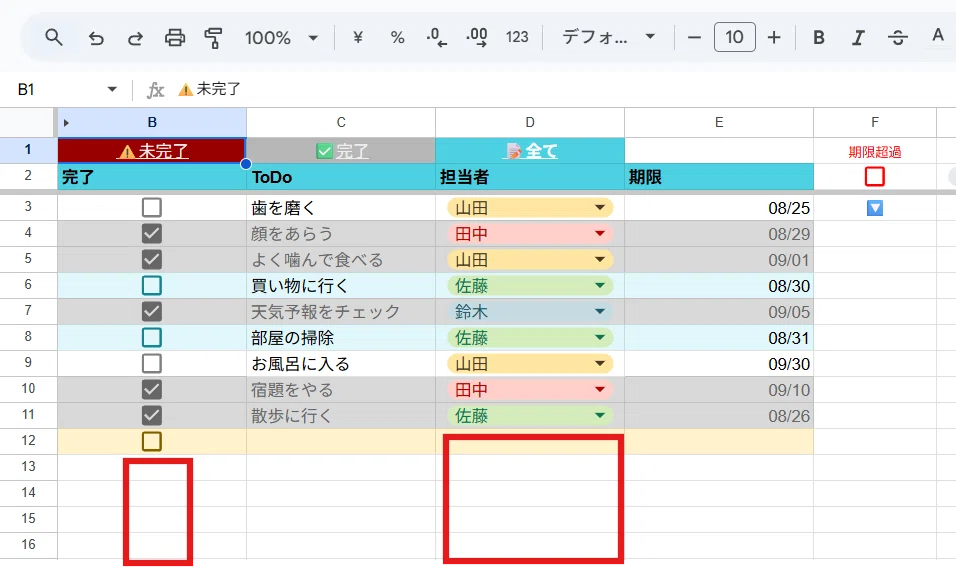Click the 担当者 header cell
This screenshot has width=956, height=567.
coord(530,177)
